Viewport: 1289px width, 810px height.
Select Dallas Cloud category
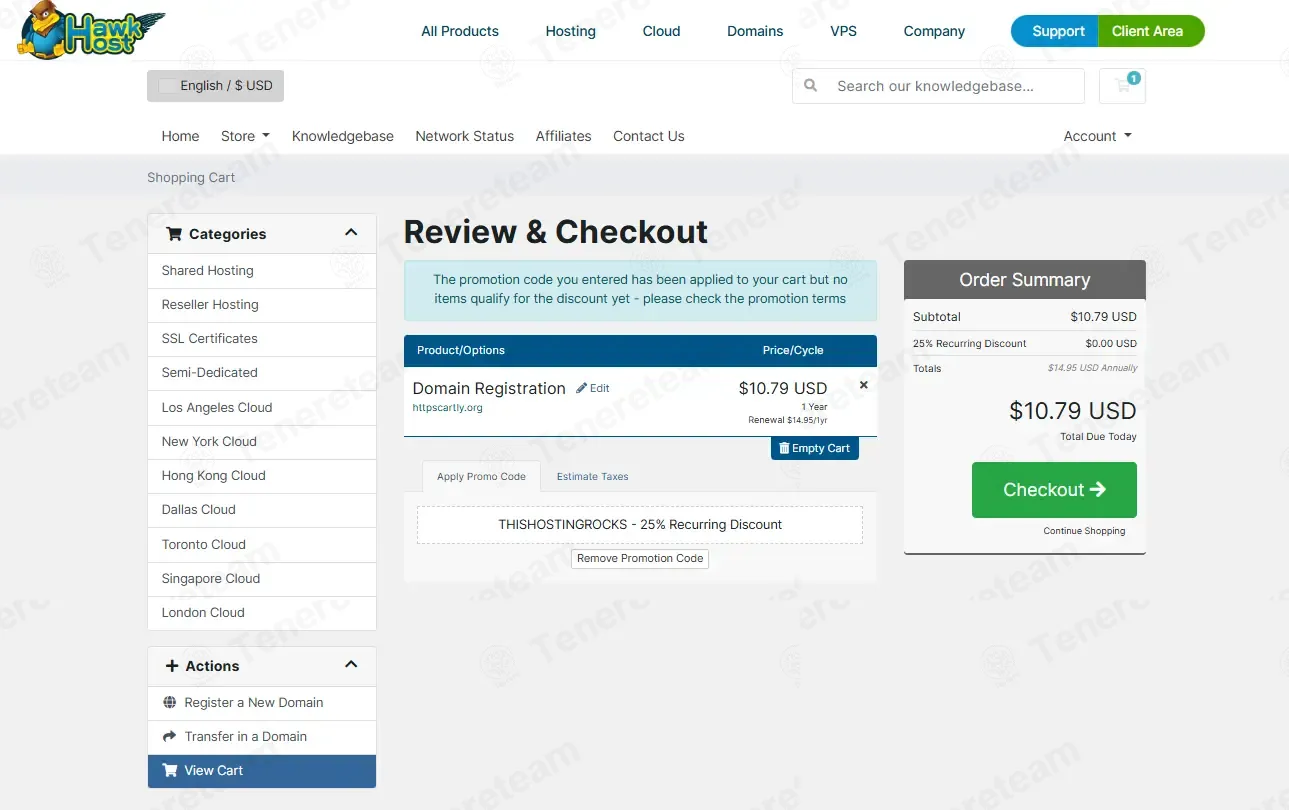click(x=262, y=510)
